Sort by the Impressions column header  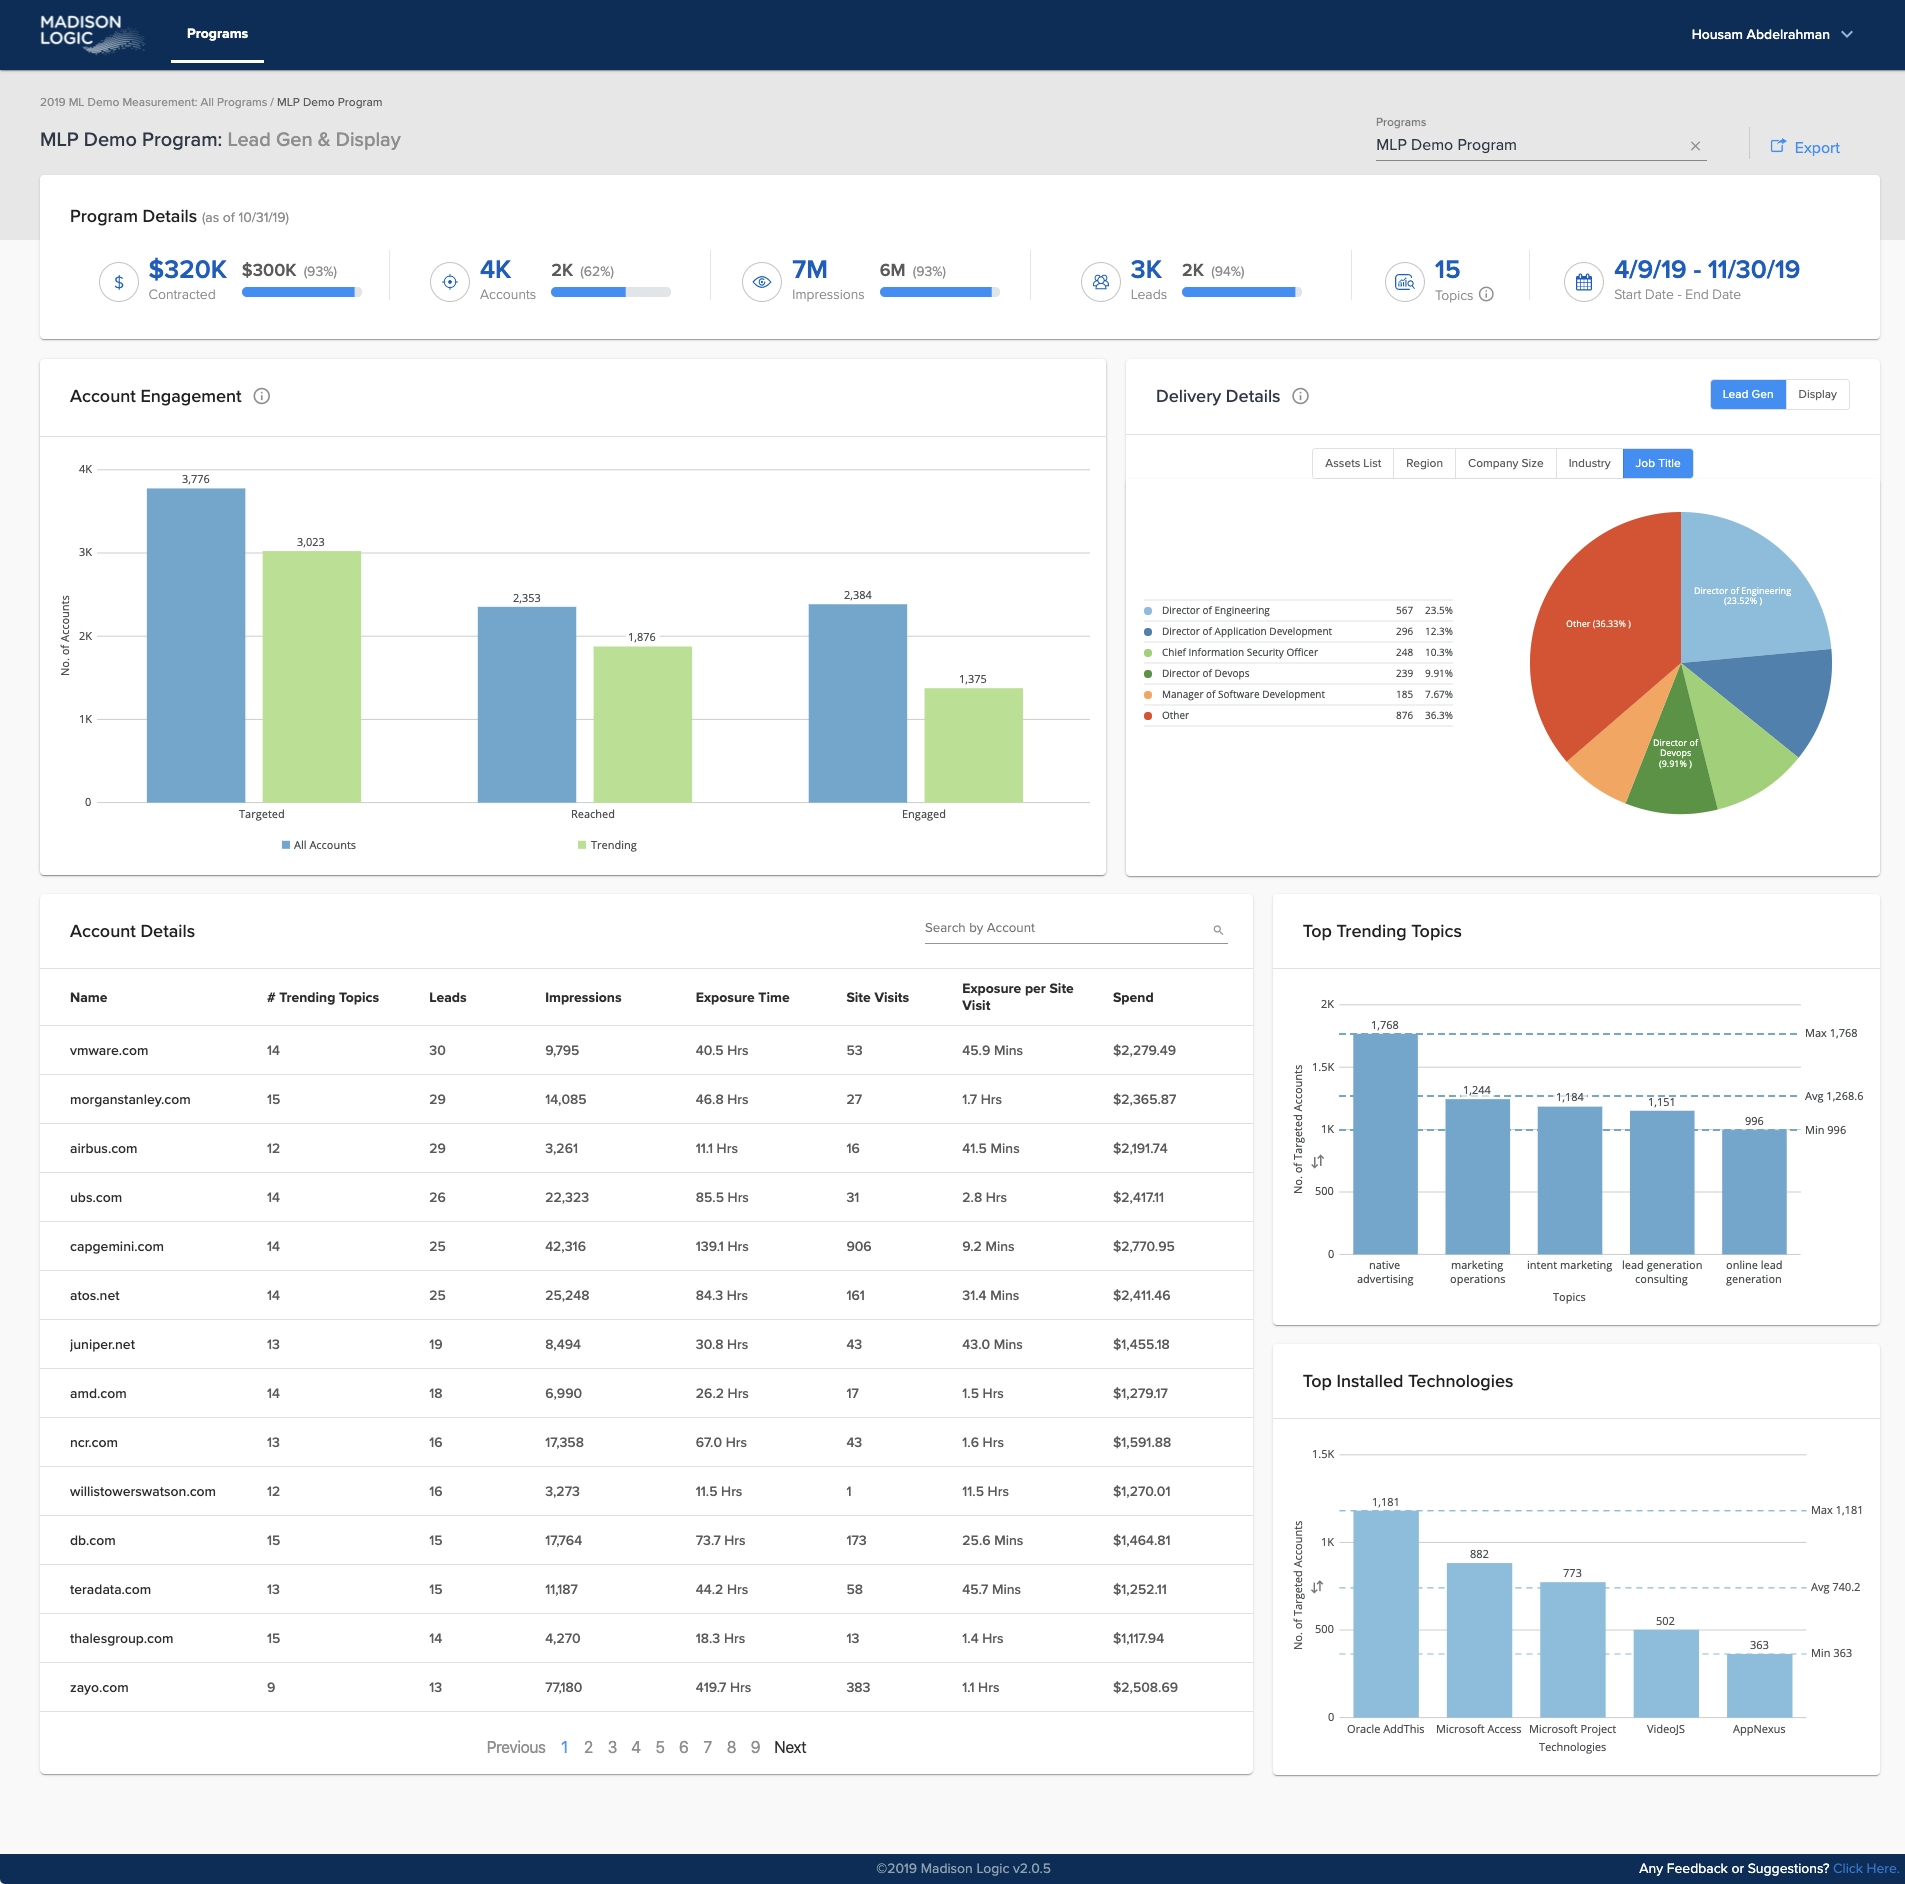point(583,997)
